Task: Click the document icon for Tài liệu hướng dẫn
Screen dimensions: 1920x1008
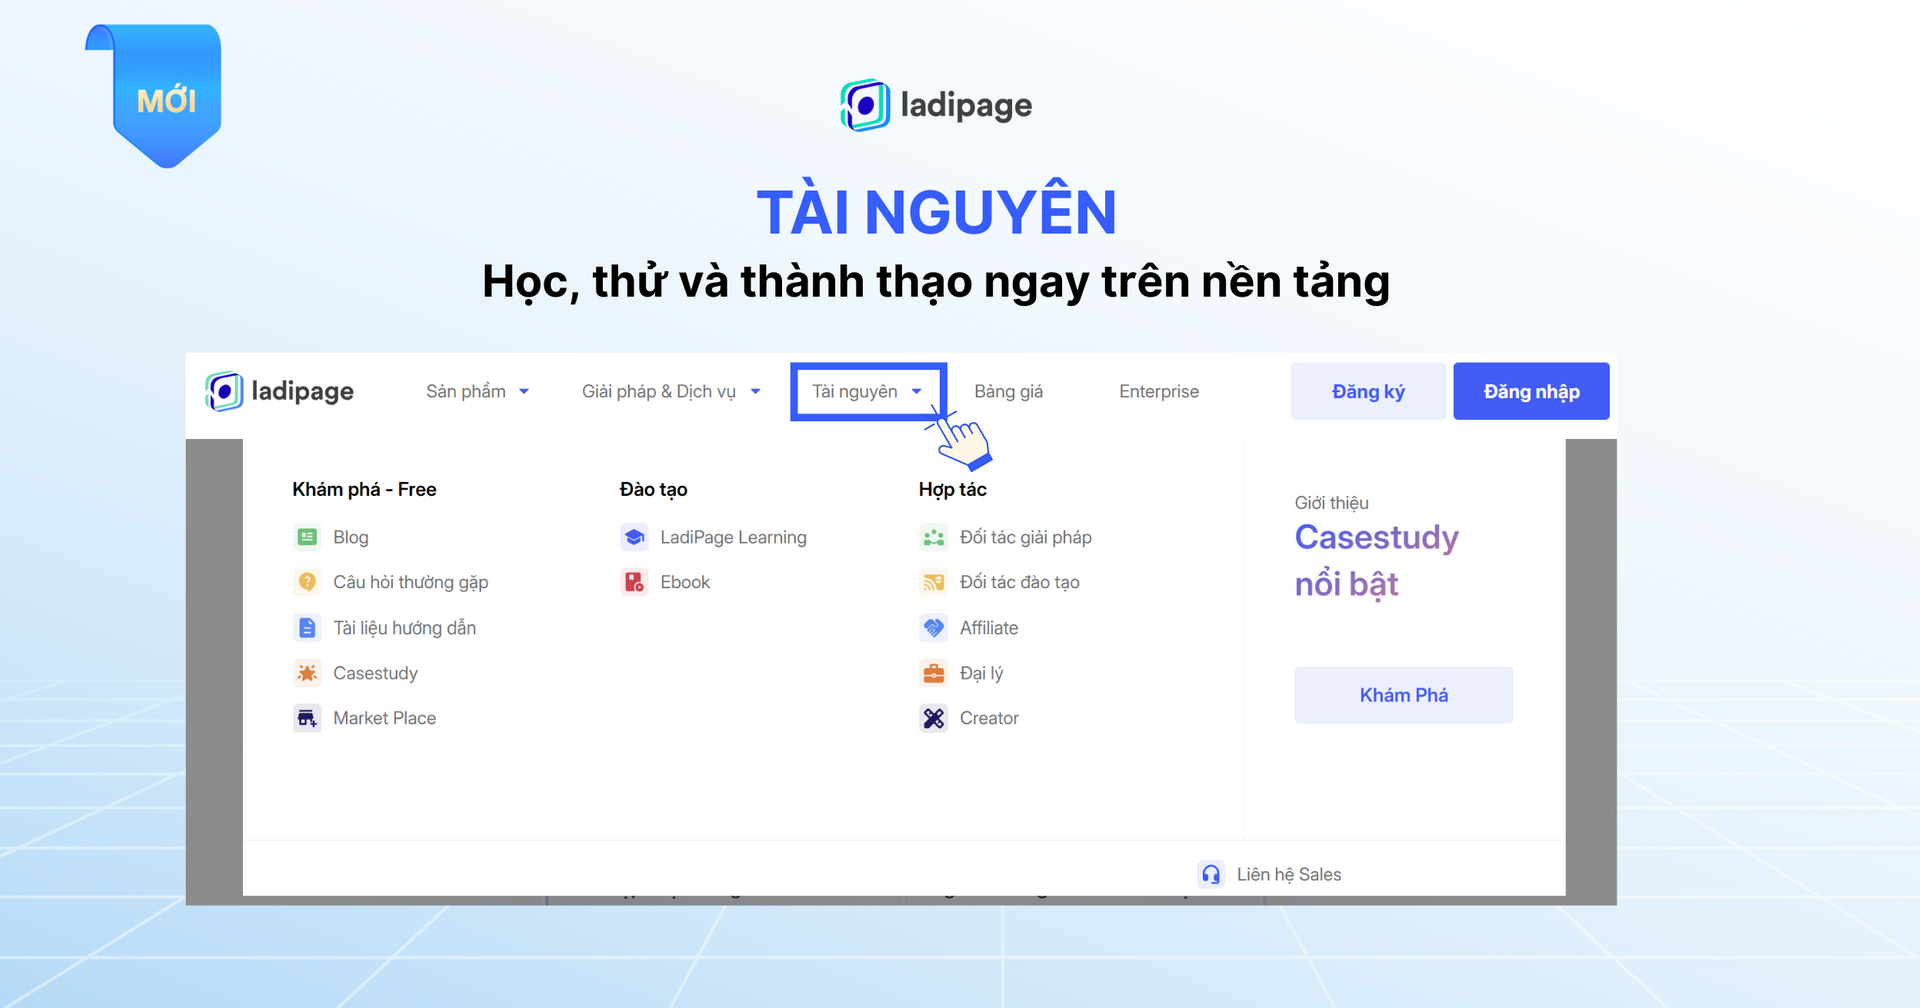Action: [307, 628]
